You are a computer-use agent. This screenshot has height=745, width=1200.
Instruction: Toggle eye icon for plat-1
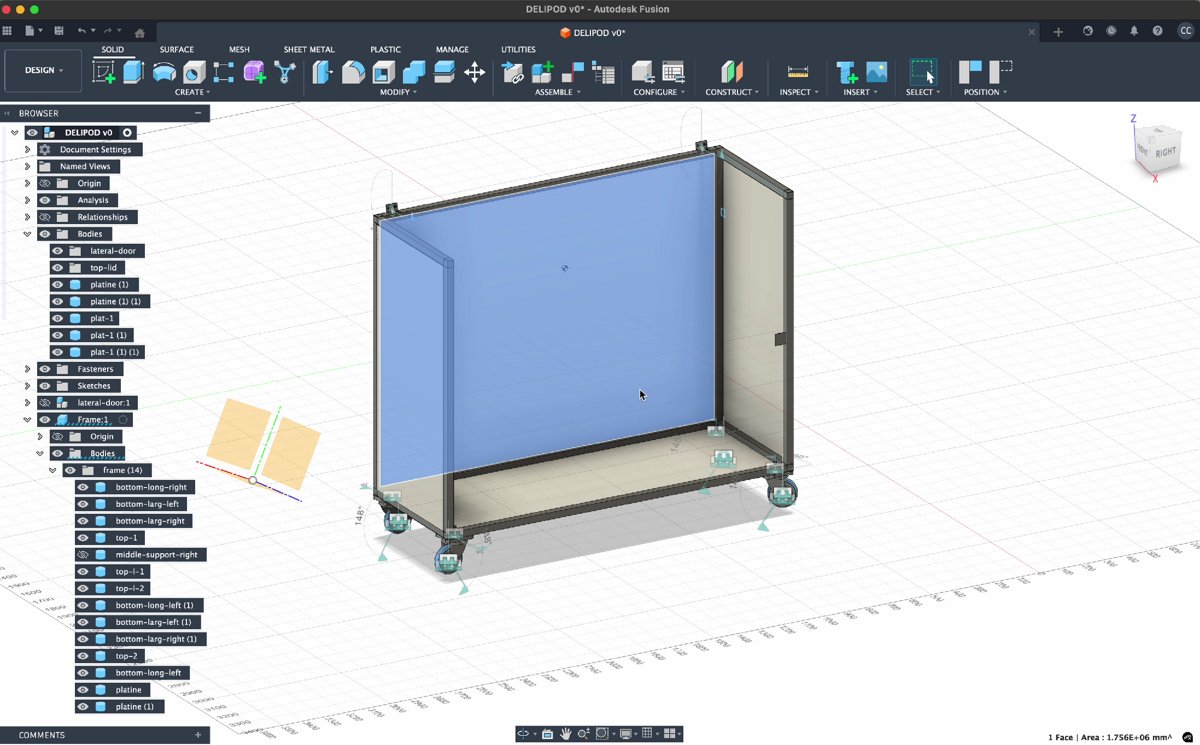coord(57,318)
